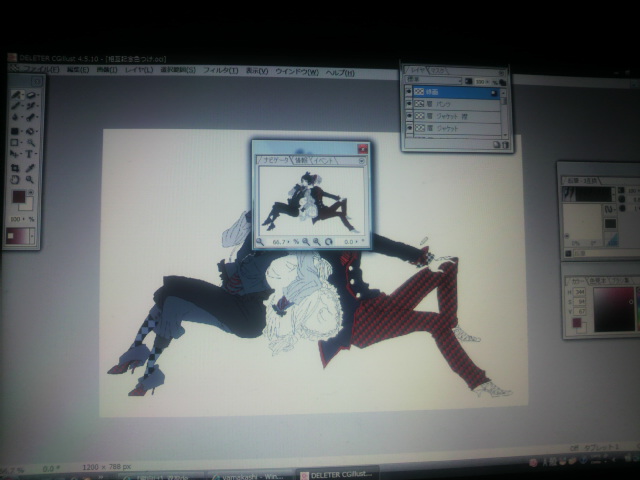Hide the ジャケット 襟 layer
640x480 pixels.
[x=409, y=116]
